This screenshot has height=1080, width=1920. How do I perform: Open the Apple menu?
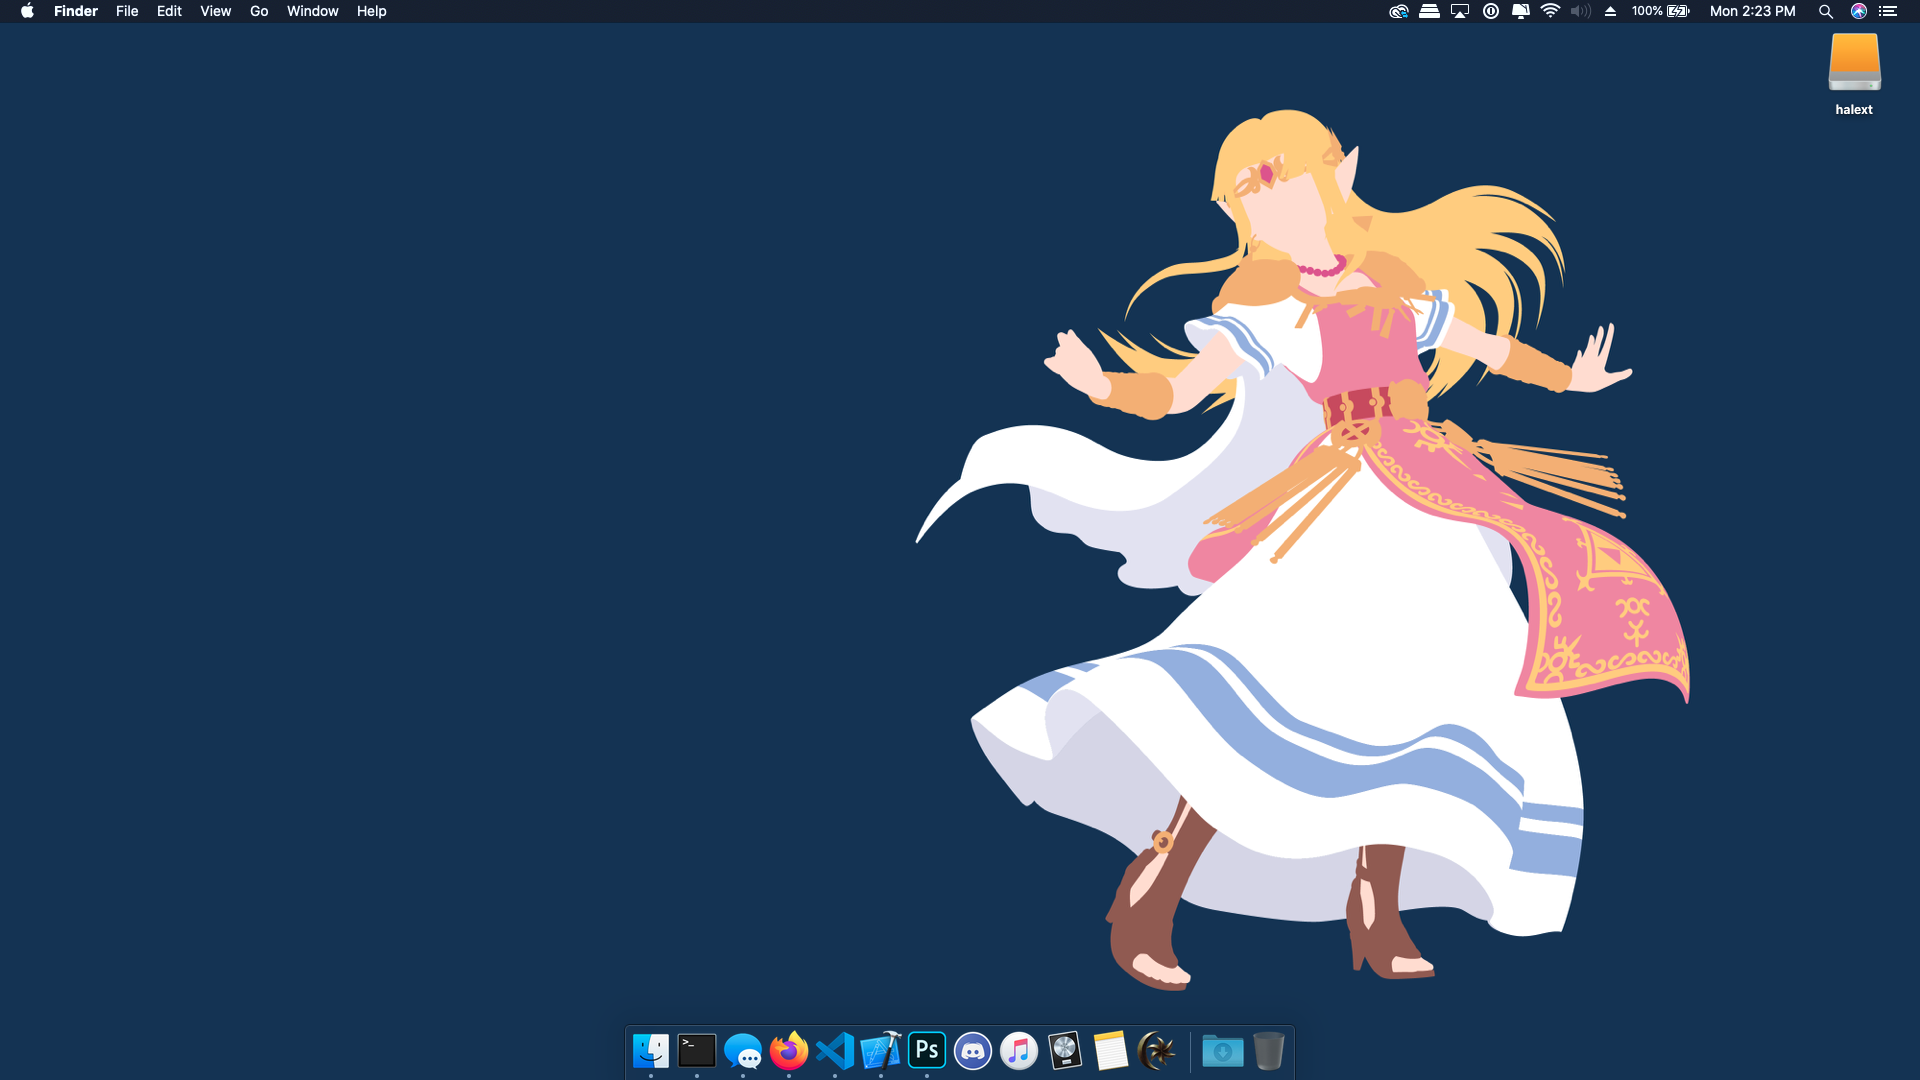tap(27, 11)
